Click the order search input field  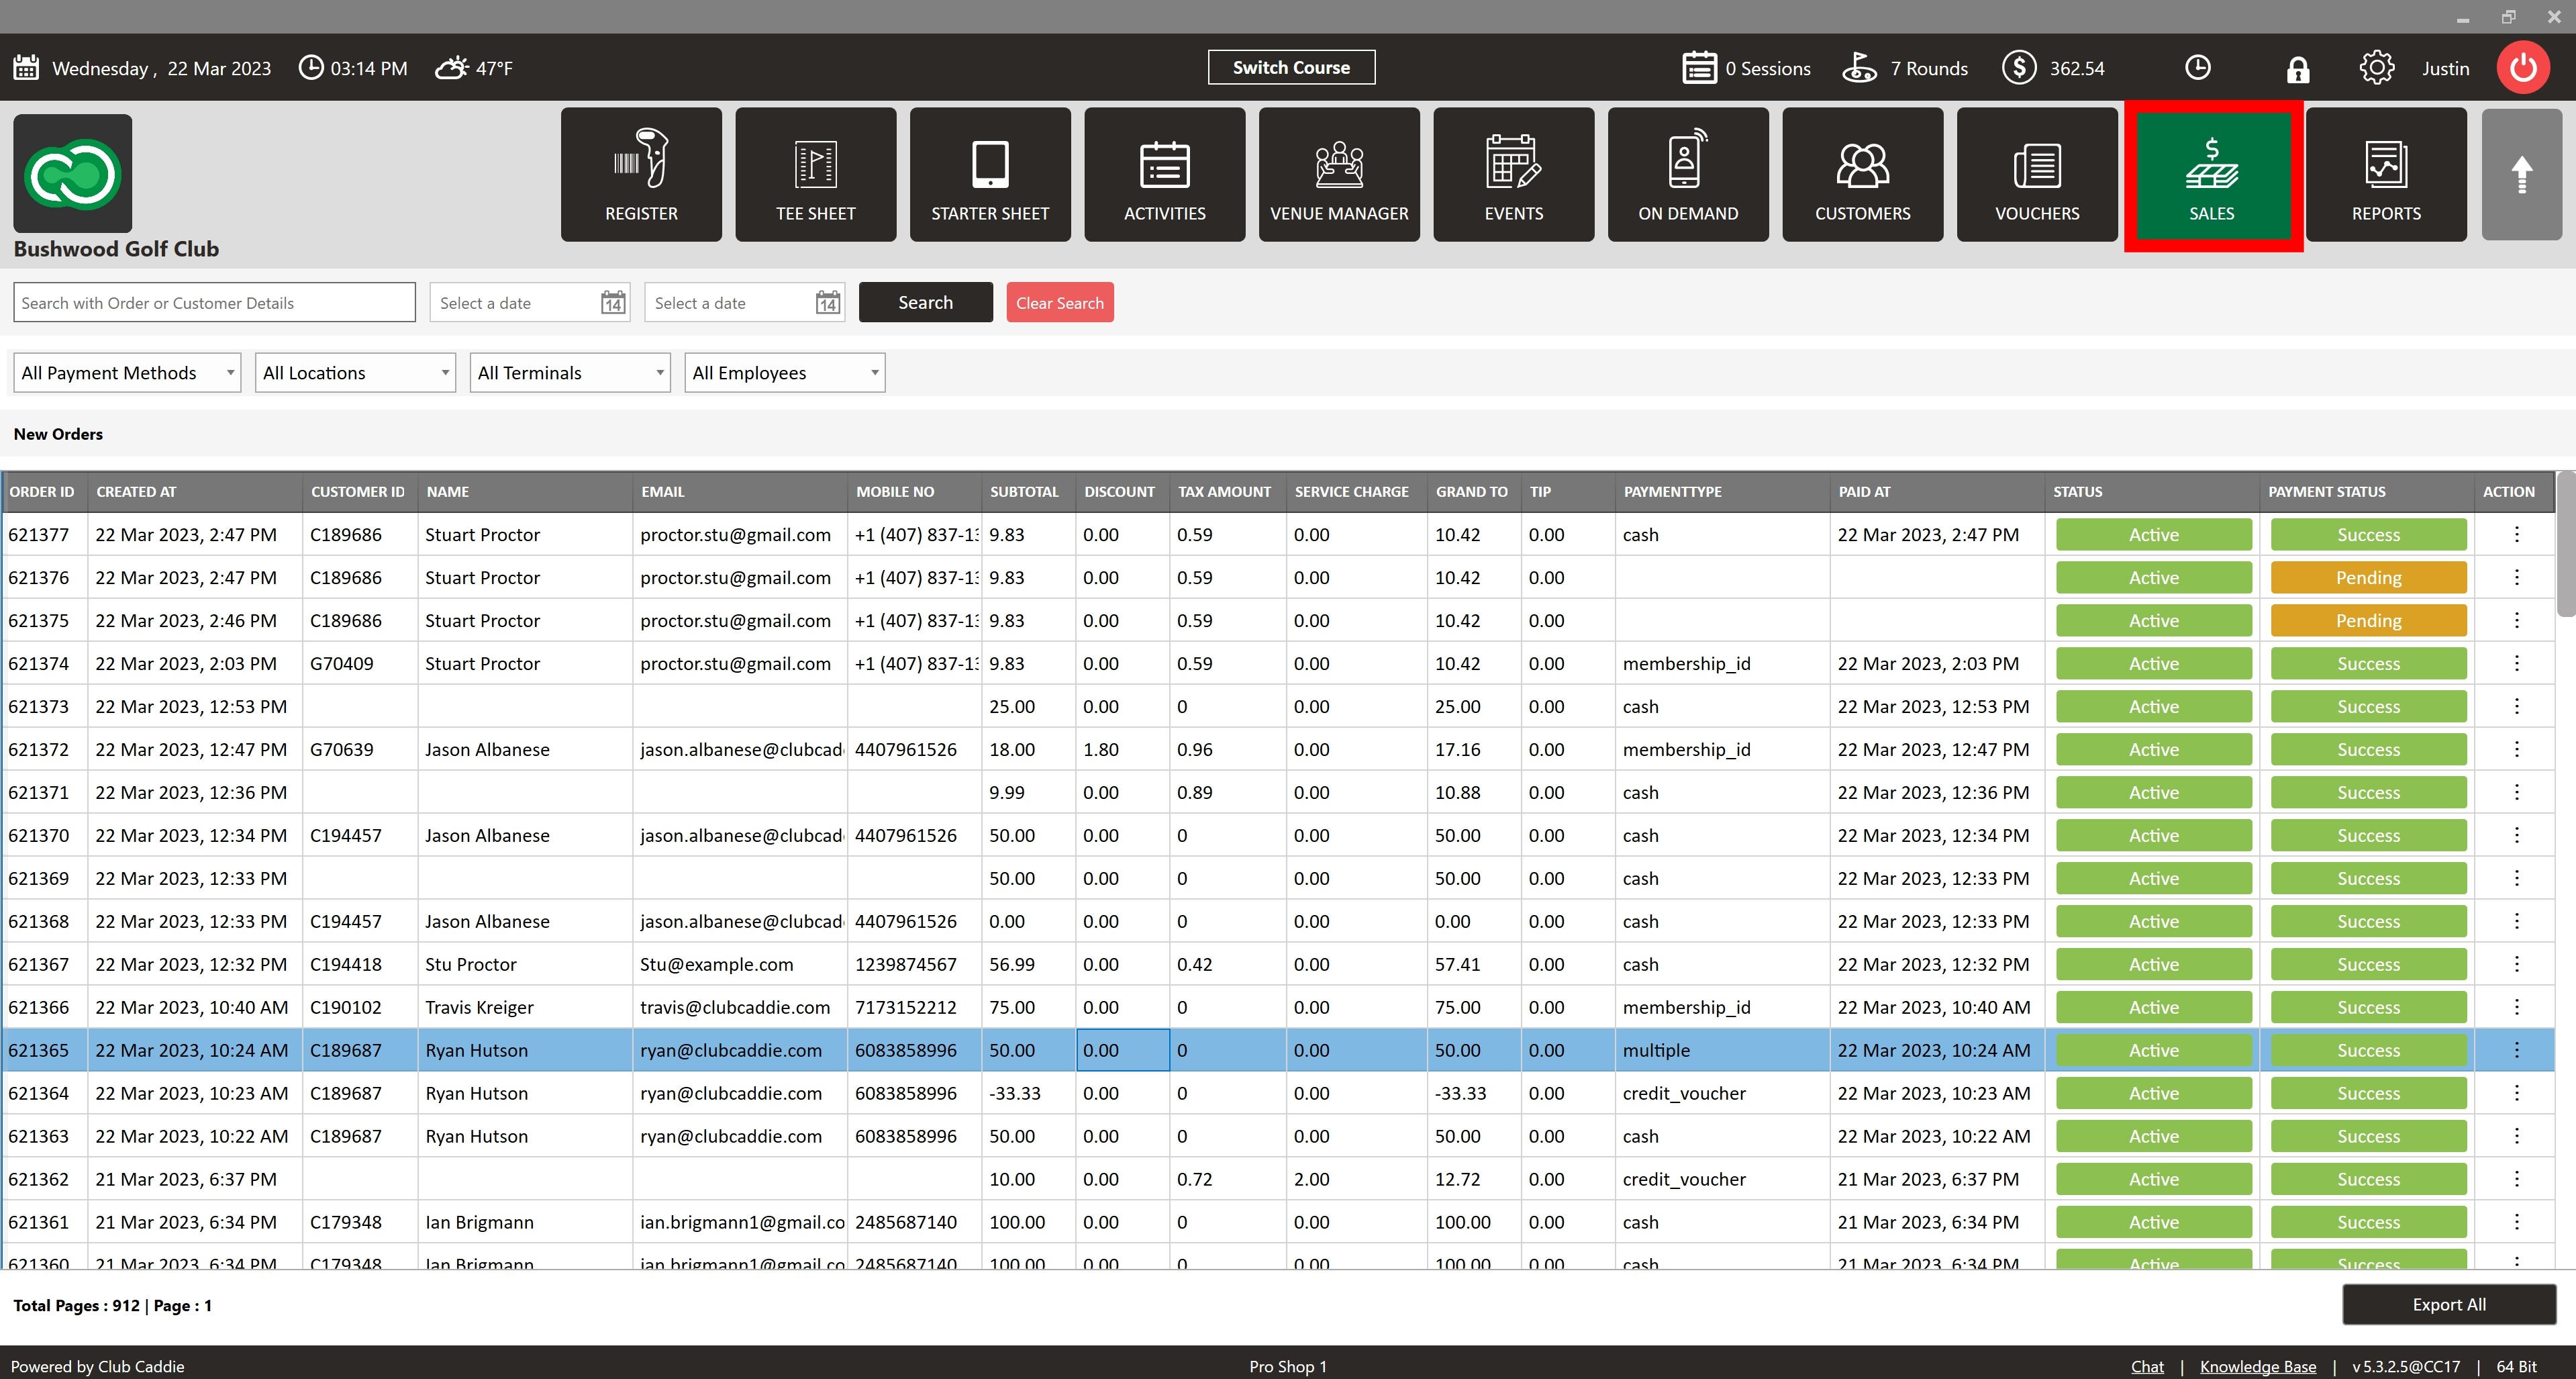(214, 303)
